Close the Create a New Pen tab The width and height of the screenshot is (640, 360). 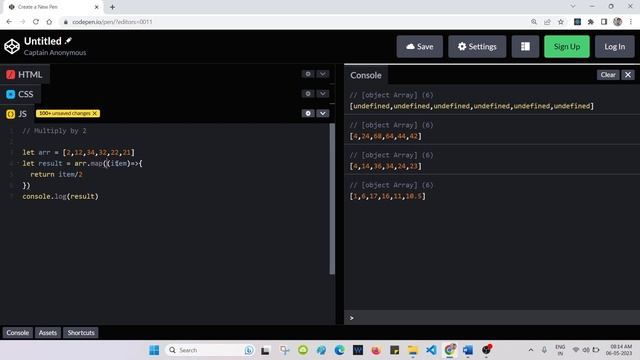(x=97, y=7)
